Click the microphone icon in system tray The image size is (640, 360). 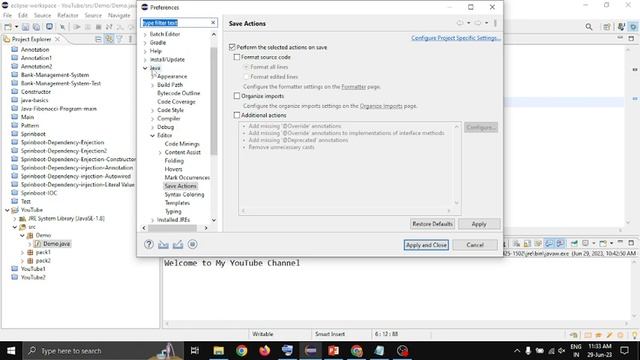click(x=528, y=351)
